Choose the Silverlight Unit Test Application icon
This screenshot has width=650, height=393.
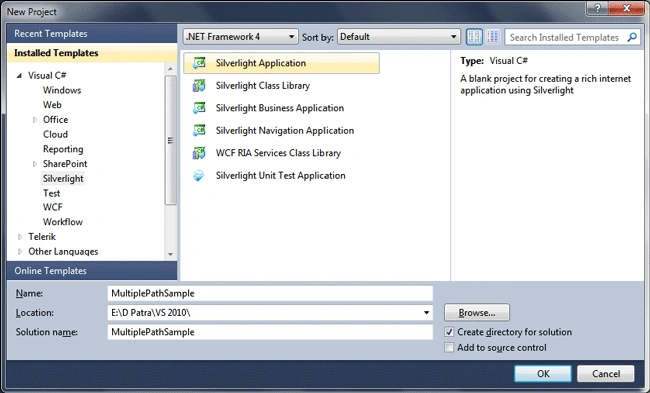coord(199,175)
